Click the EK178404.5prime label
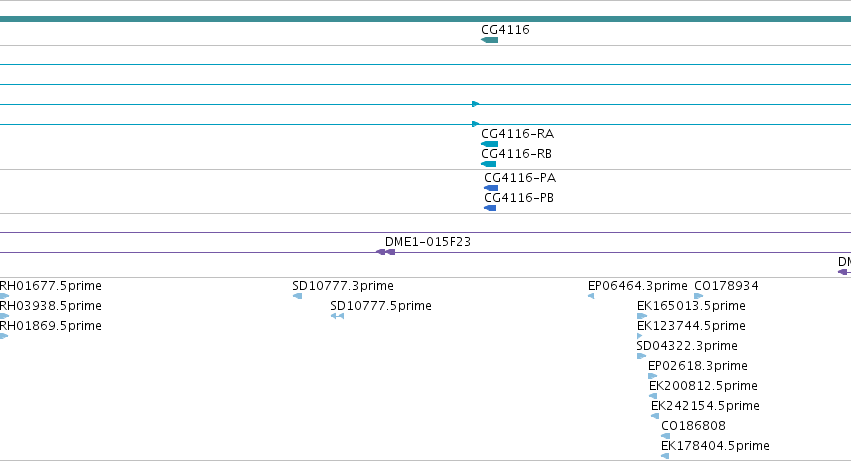This screenshot has height=461, width=851. pos(715,446)
